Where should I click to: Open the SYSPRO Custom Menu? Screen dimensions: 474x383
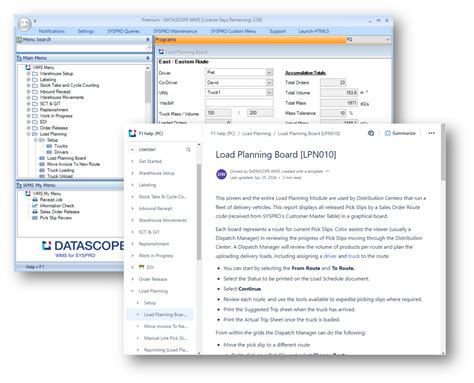pos(233,31)
